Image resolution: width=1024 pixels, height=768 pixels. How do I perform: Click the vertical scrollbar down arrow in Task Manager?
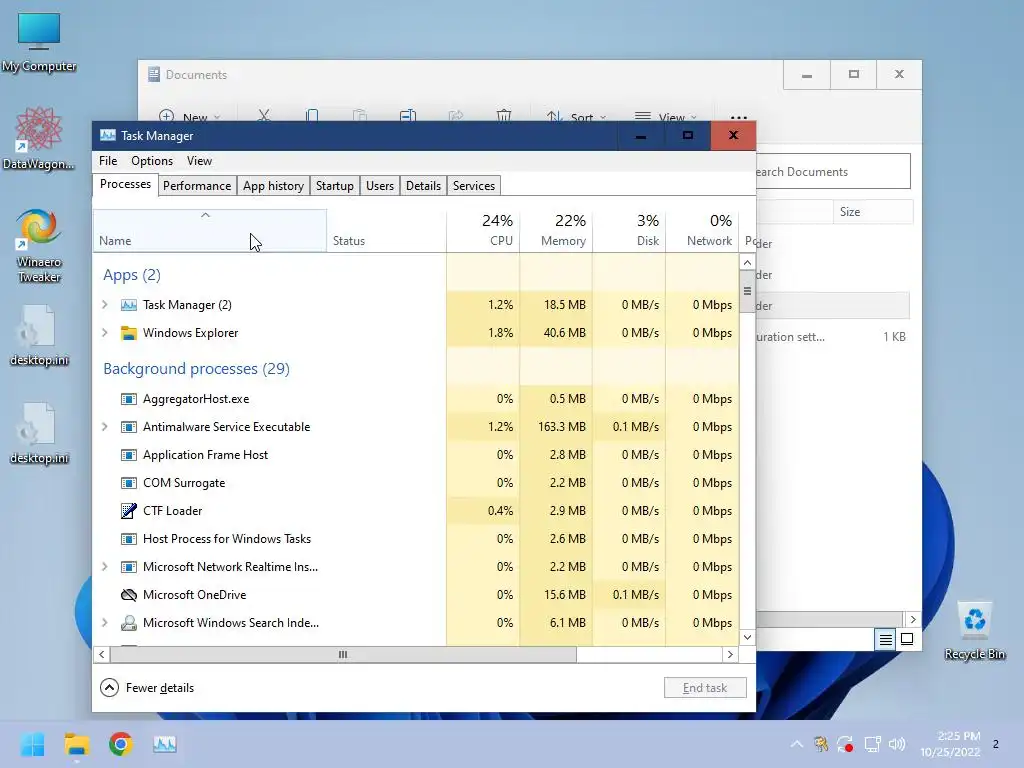click(x=747, y=637)
